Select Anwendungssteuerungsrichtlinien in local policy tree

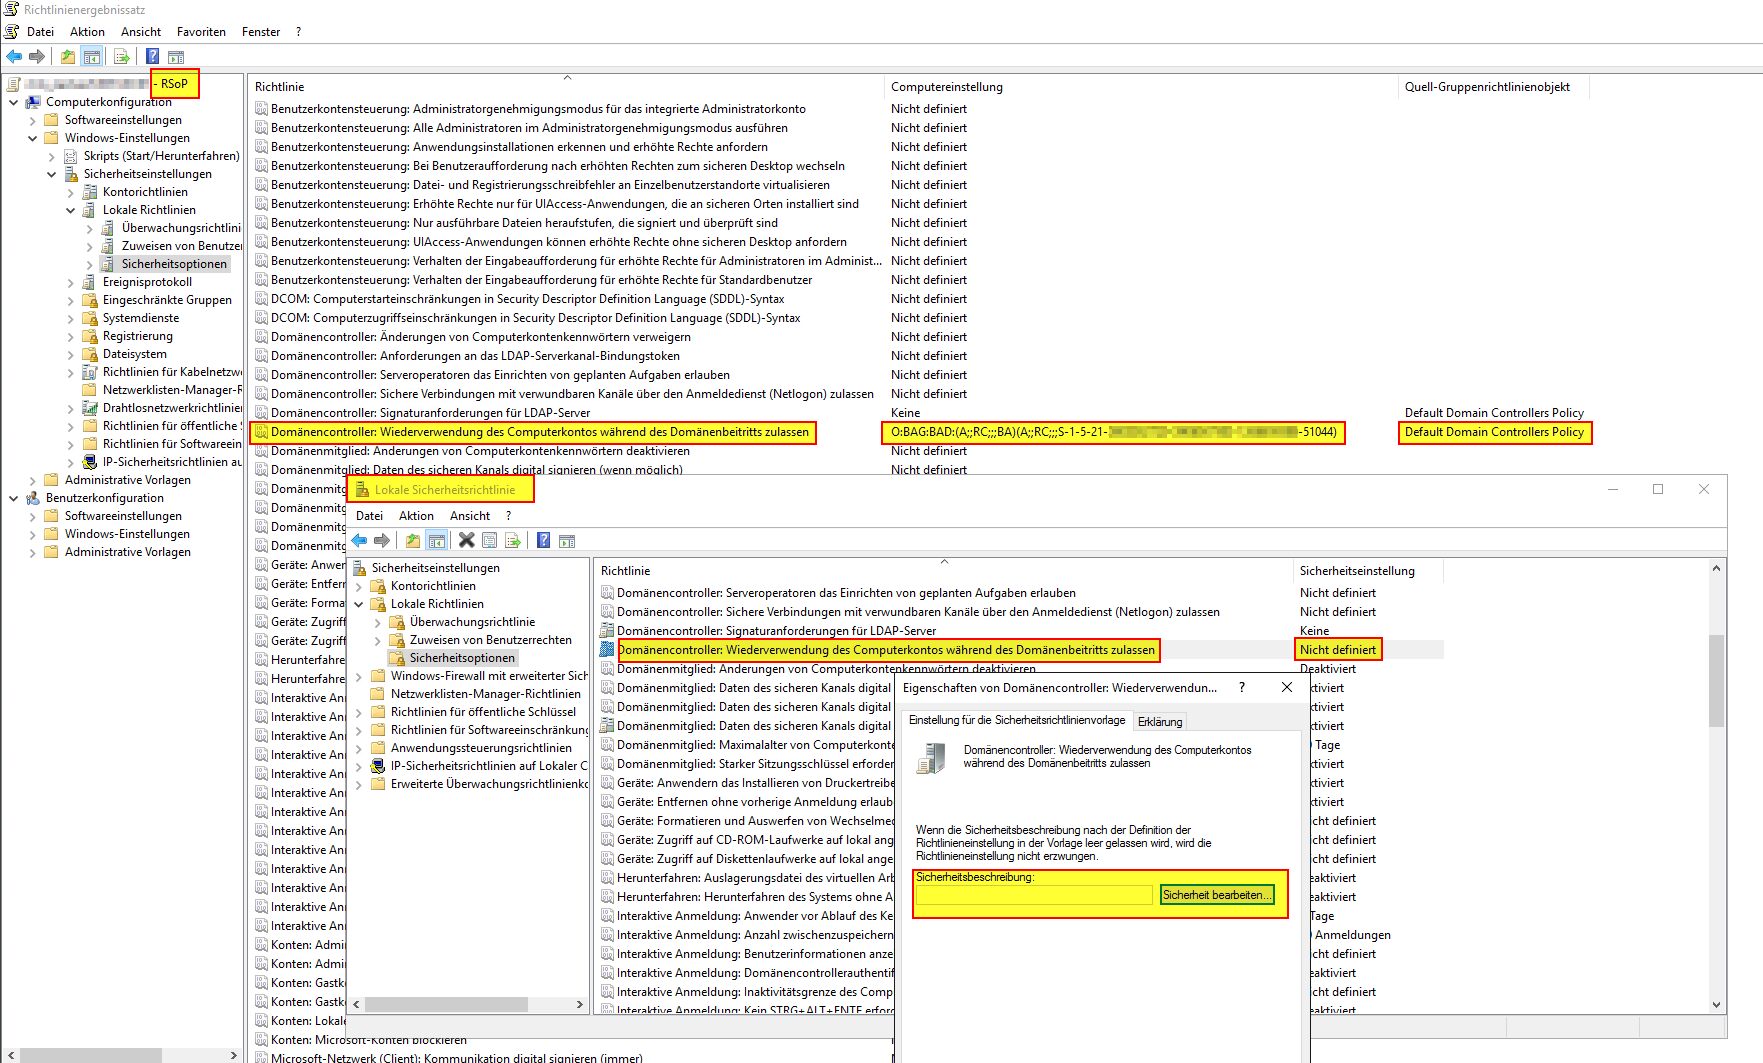pyautogui.click(x=481, y=748)
